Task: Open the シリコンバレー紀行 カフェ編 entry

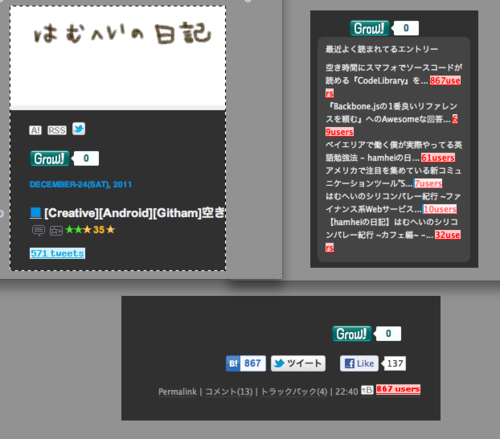Action: (x=392, y=228)
